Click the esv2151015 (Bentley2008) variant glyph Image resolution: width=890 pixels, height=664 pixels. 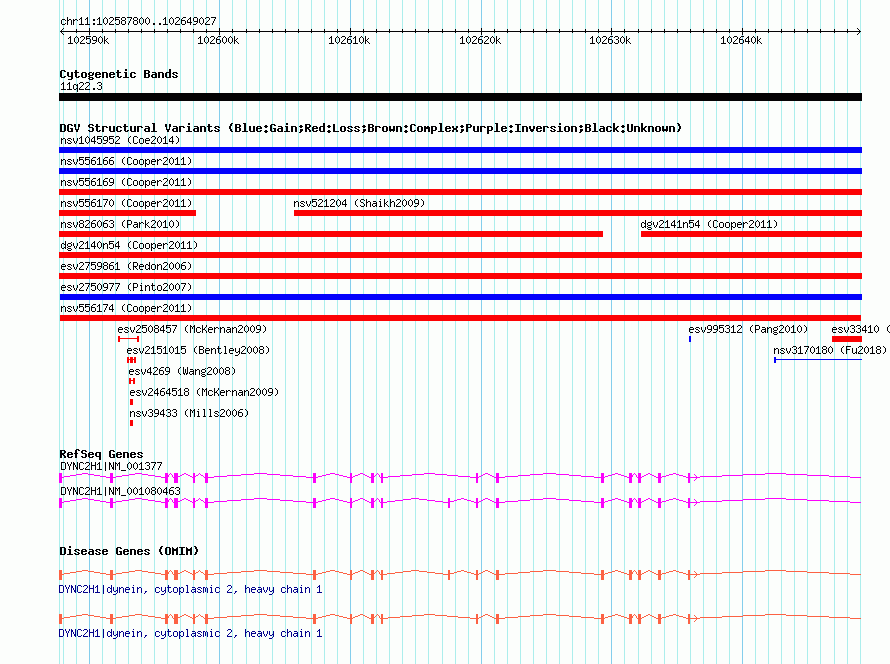132,360
